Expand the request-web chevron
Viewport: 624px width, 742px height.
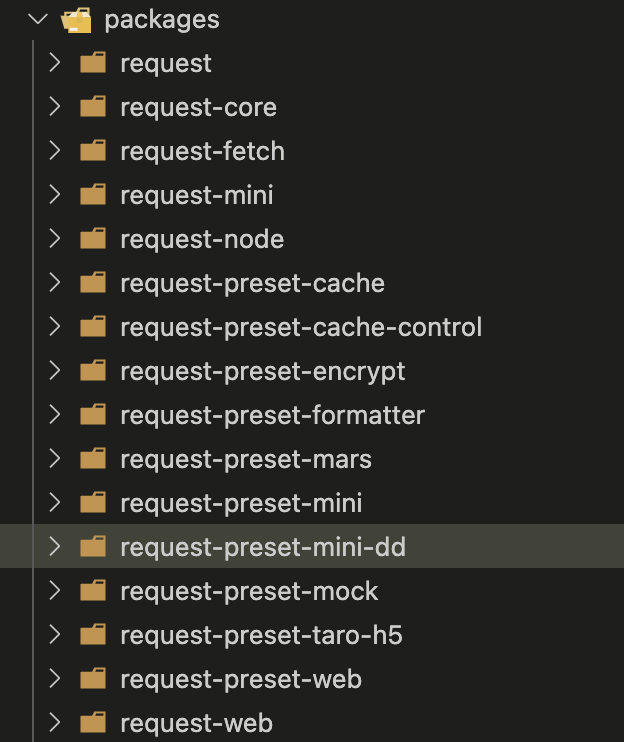[x=54, y=723]
